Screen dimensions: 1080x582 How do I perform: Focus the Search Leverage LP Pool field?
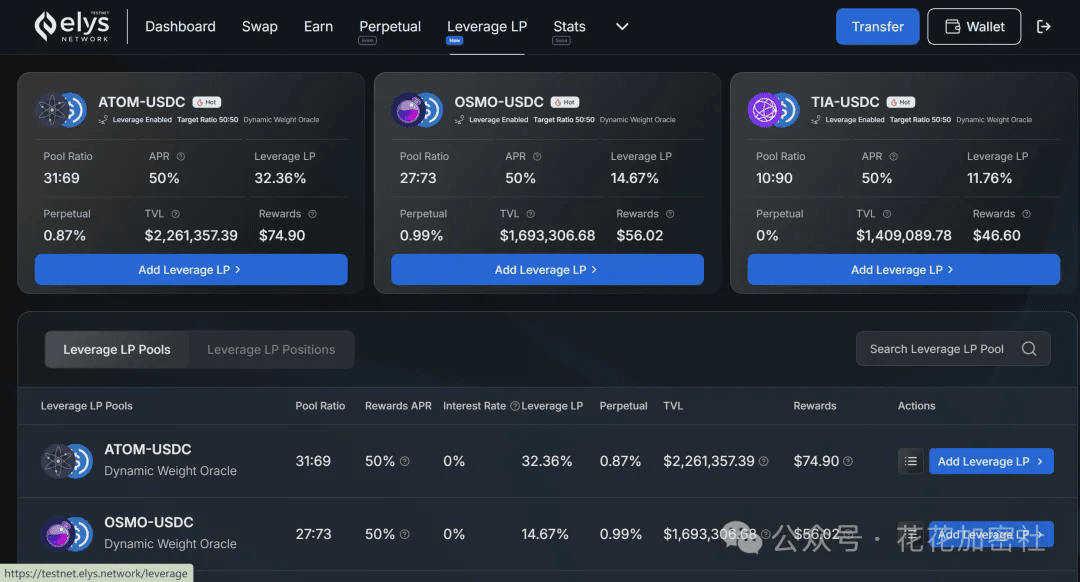pyautogui.click(x=953, y=349)
